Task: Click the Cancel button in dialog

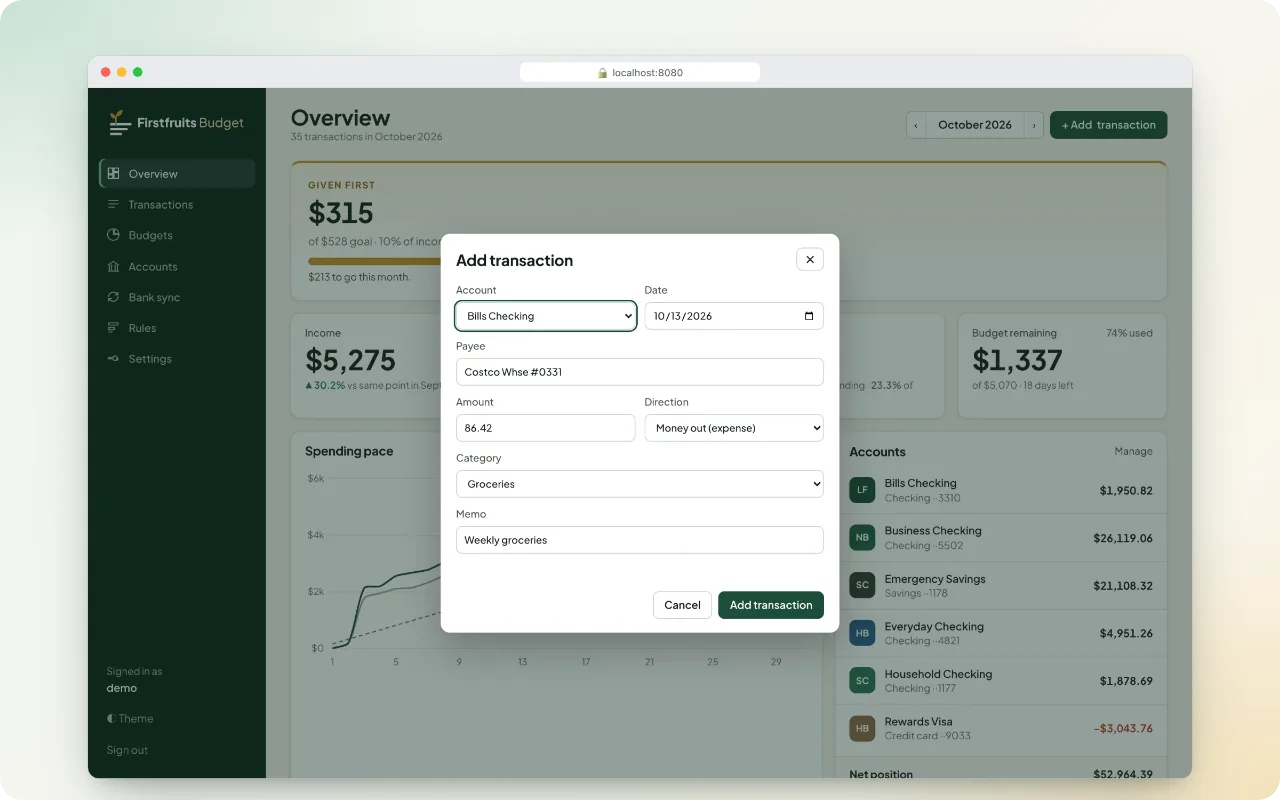Action: click(682, 605)
